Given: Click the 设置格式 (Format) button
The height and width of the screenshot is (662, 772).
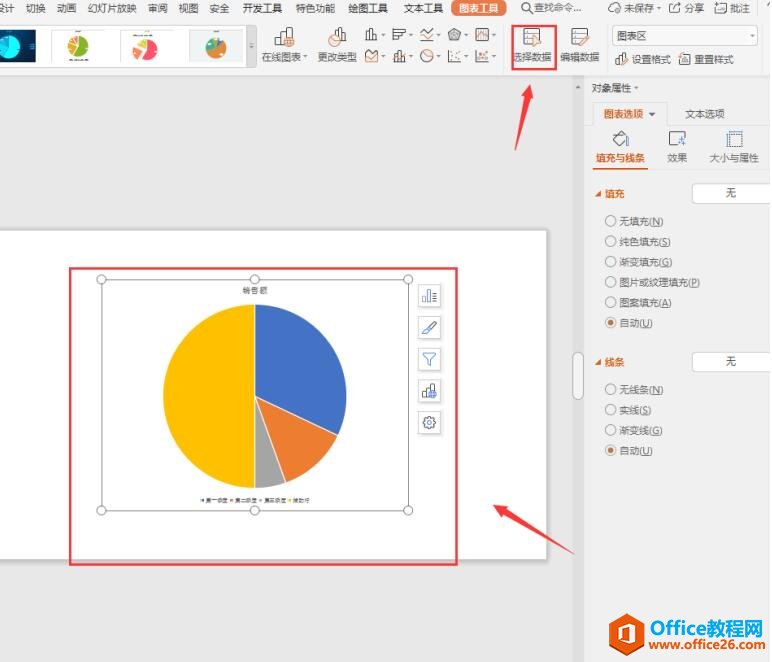Looking at the screenshot, I should coord(643,60).
